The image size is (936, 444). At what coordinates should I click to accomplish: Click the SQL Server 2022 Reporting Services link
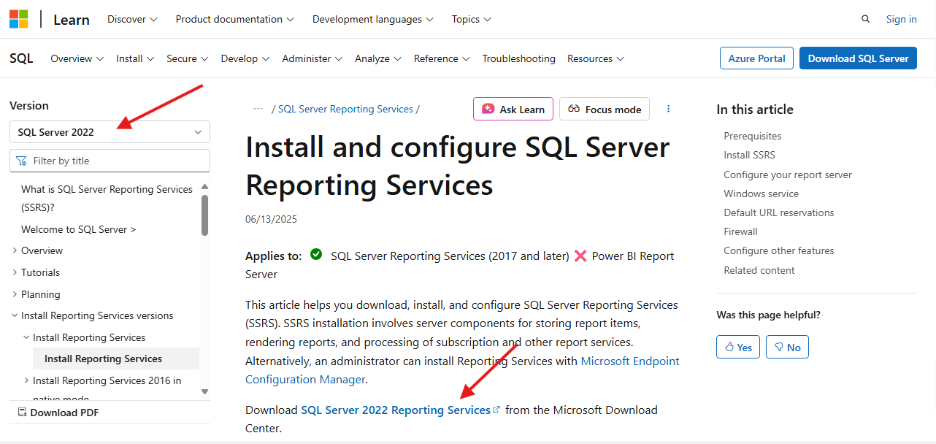coord(396,410)
